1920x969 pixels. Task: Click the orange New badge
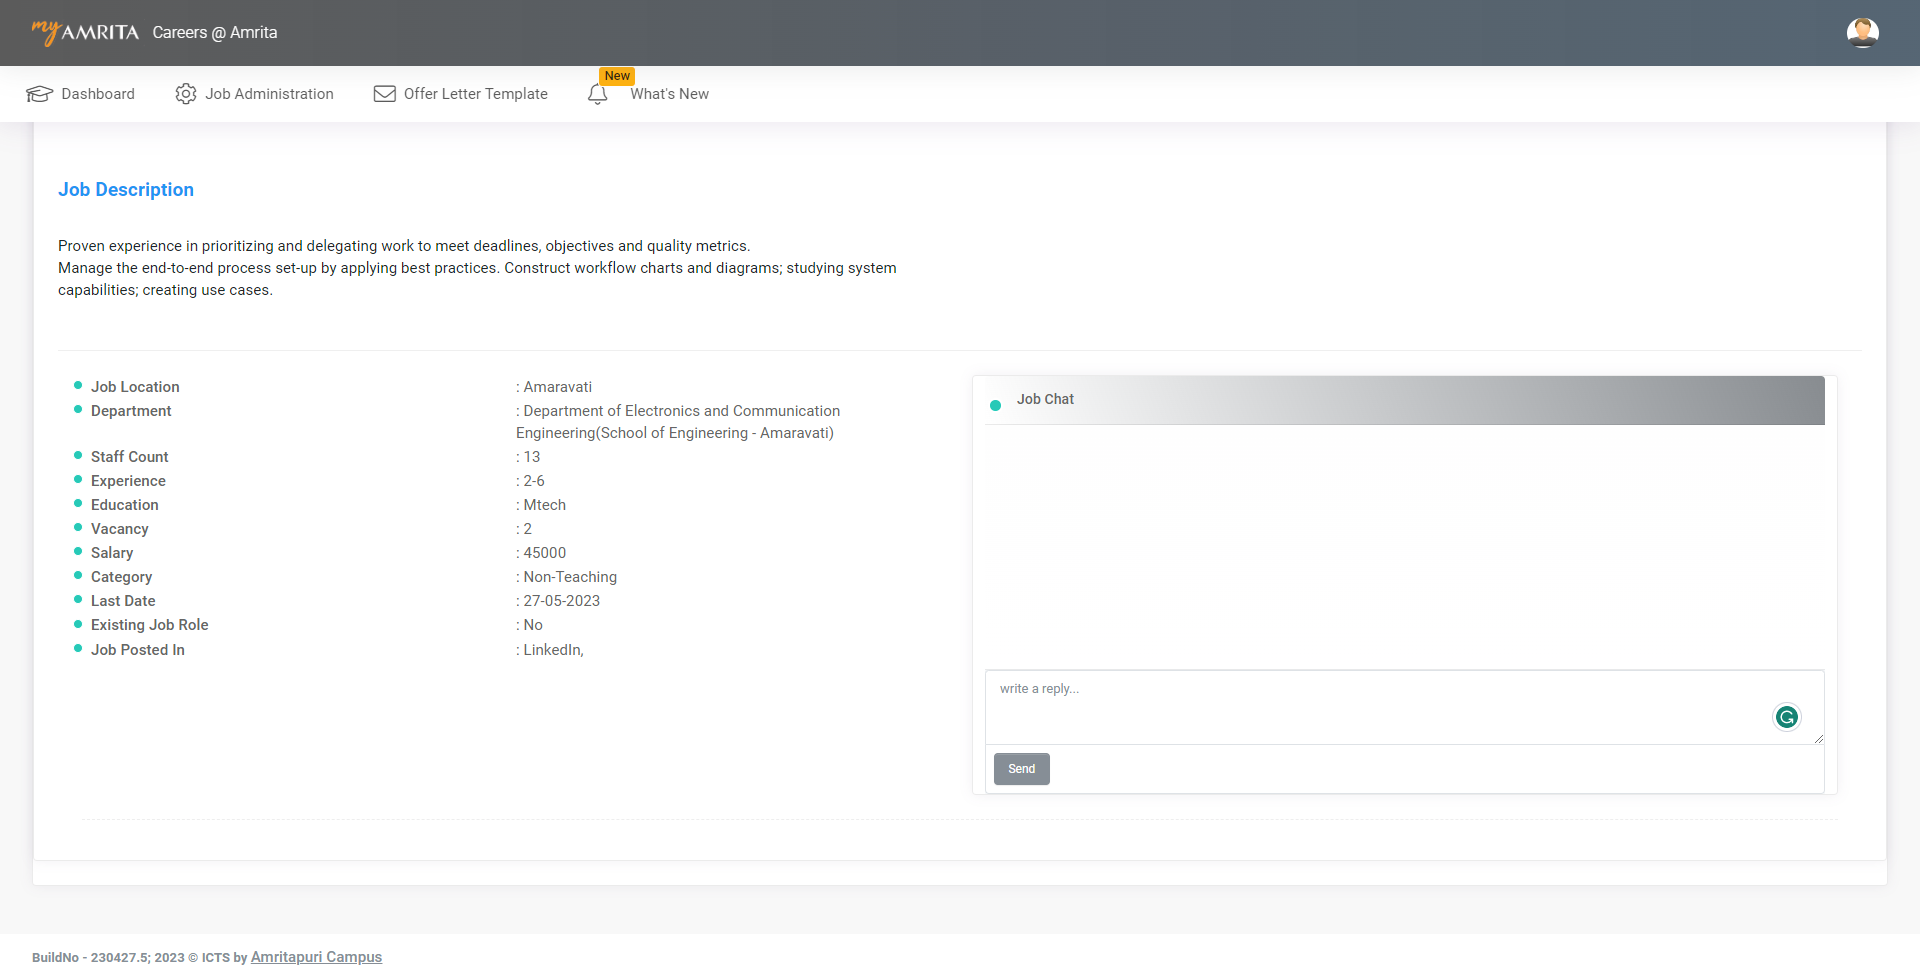pyautogui.click(x=617, y=76)
